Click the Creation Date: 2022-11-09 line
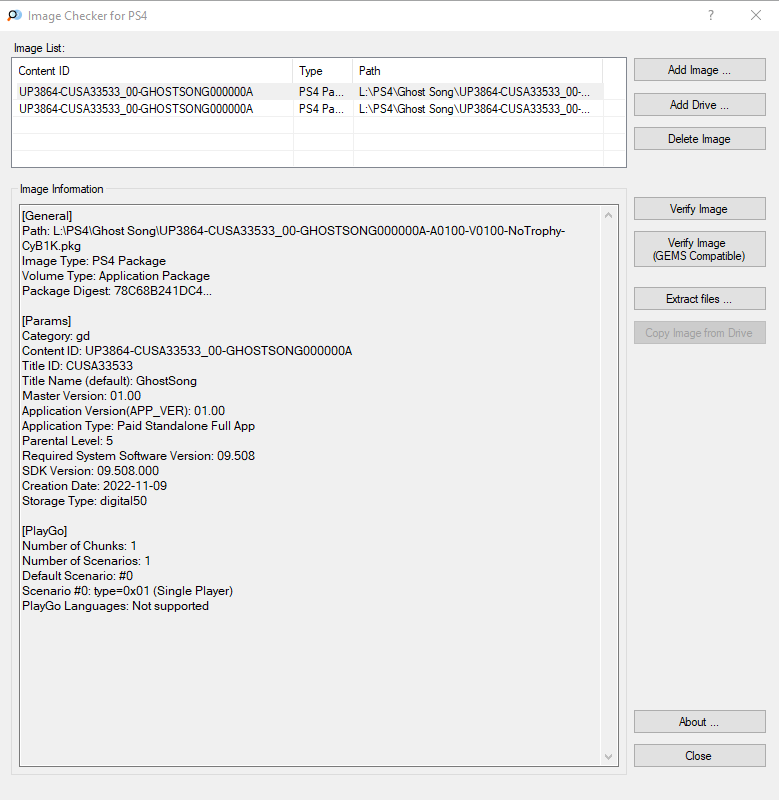 (x=94, y=486)
